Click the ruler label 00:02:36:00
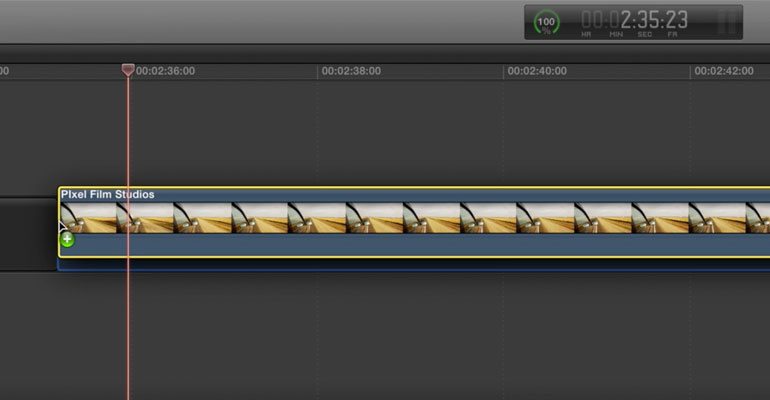 click(165, 71)
